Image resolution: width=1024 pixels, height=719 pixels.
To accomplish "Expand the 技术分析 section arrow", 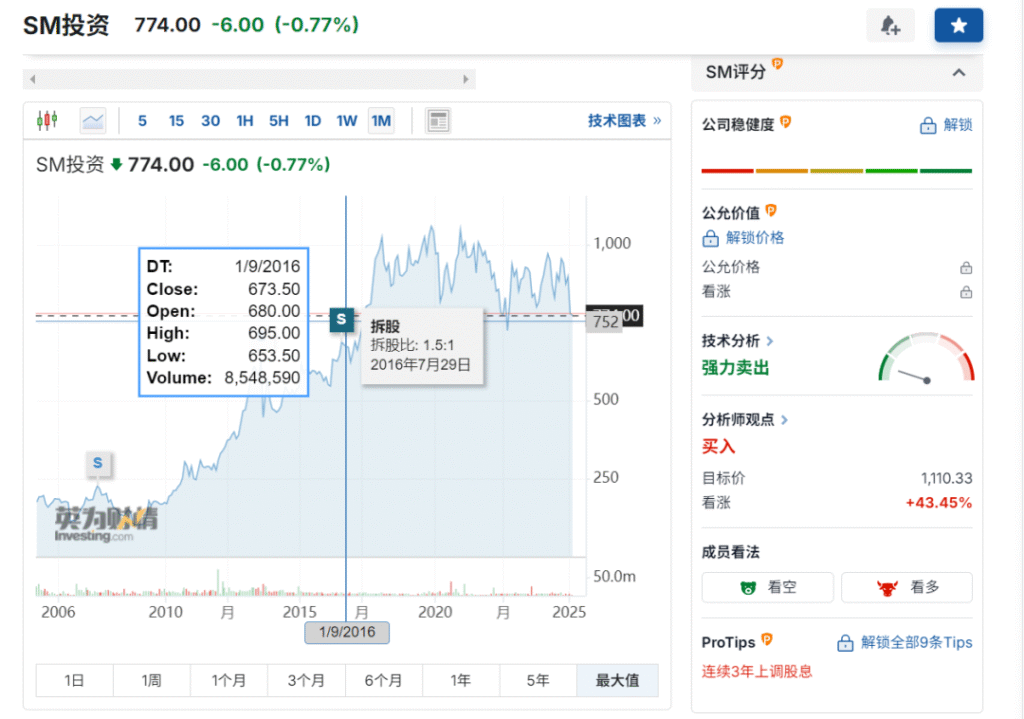I will point(769,341).
